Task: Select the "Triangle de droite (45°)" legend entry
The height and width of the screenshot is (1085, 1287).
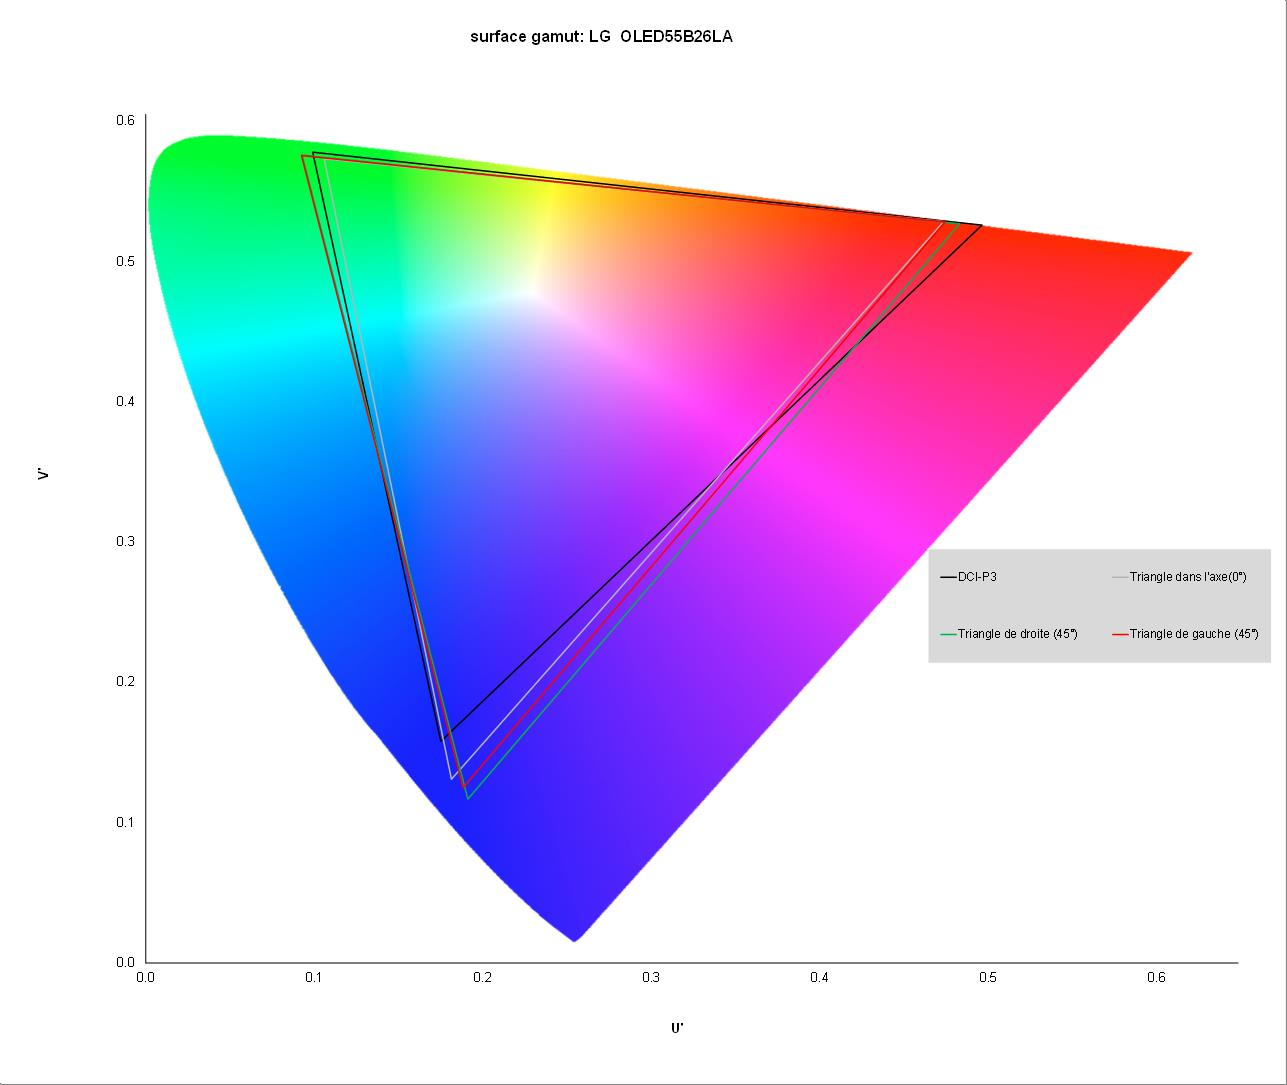Action: [1017, 634]
